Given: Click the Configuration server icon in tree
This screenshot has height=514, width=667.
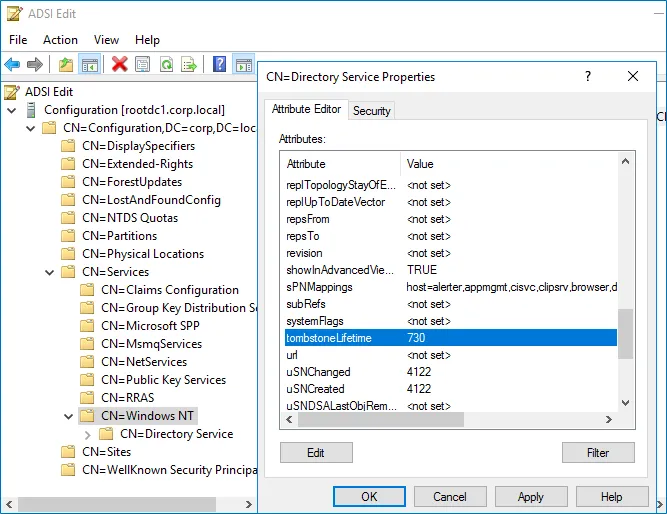Looking at the screenshot, I should tap(31, 110).
